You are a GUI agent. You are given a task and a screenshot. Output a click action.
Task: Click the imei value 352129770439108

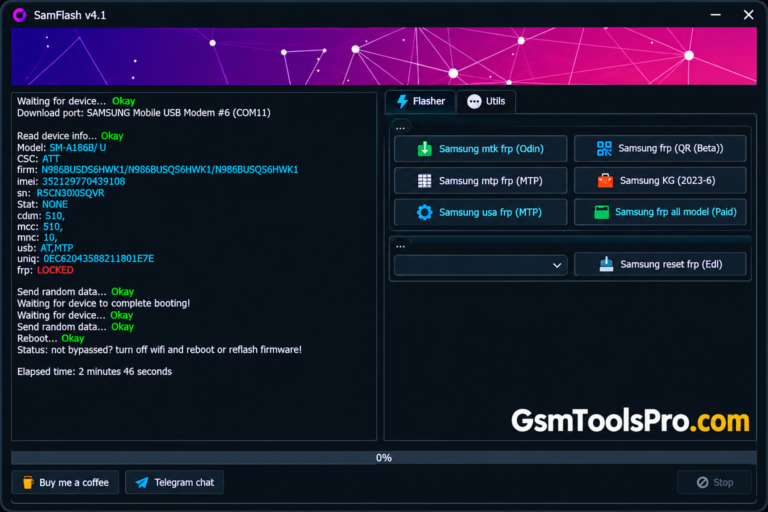pos(83,181)
